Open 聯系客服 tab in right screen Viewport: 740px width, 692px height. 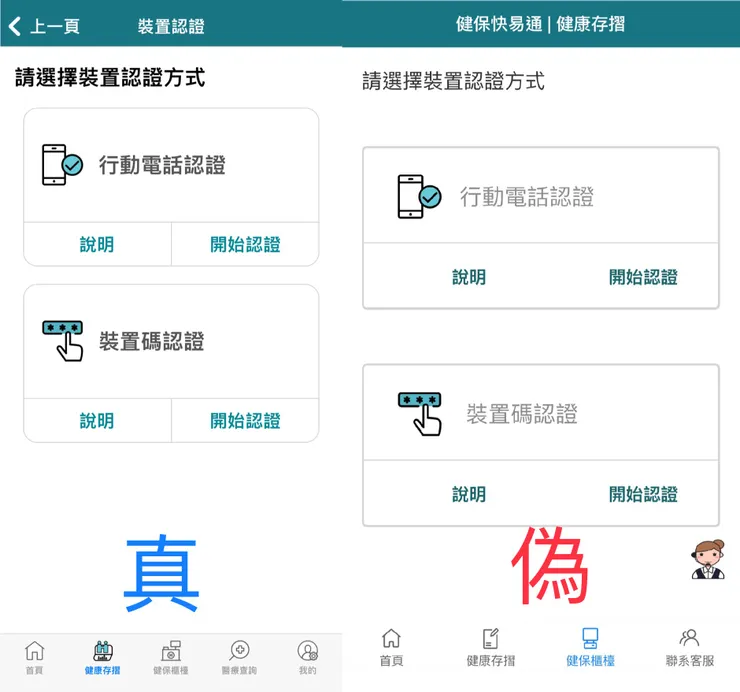[x=690, y=647]
